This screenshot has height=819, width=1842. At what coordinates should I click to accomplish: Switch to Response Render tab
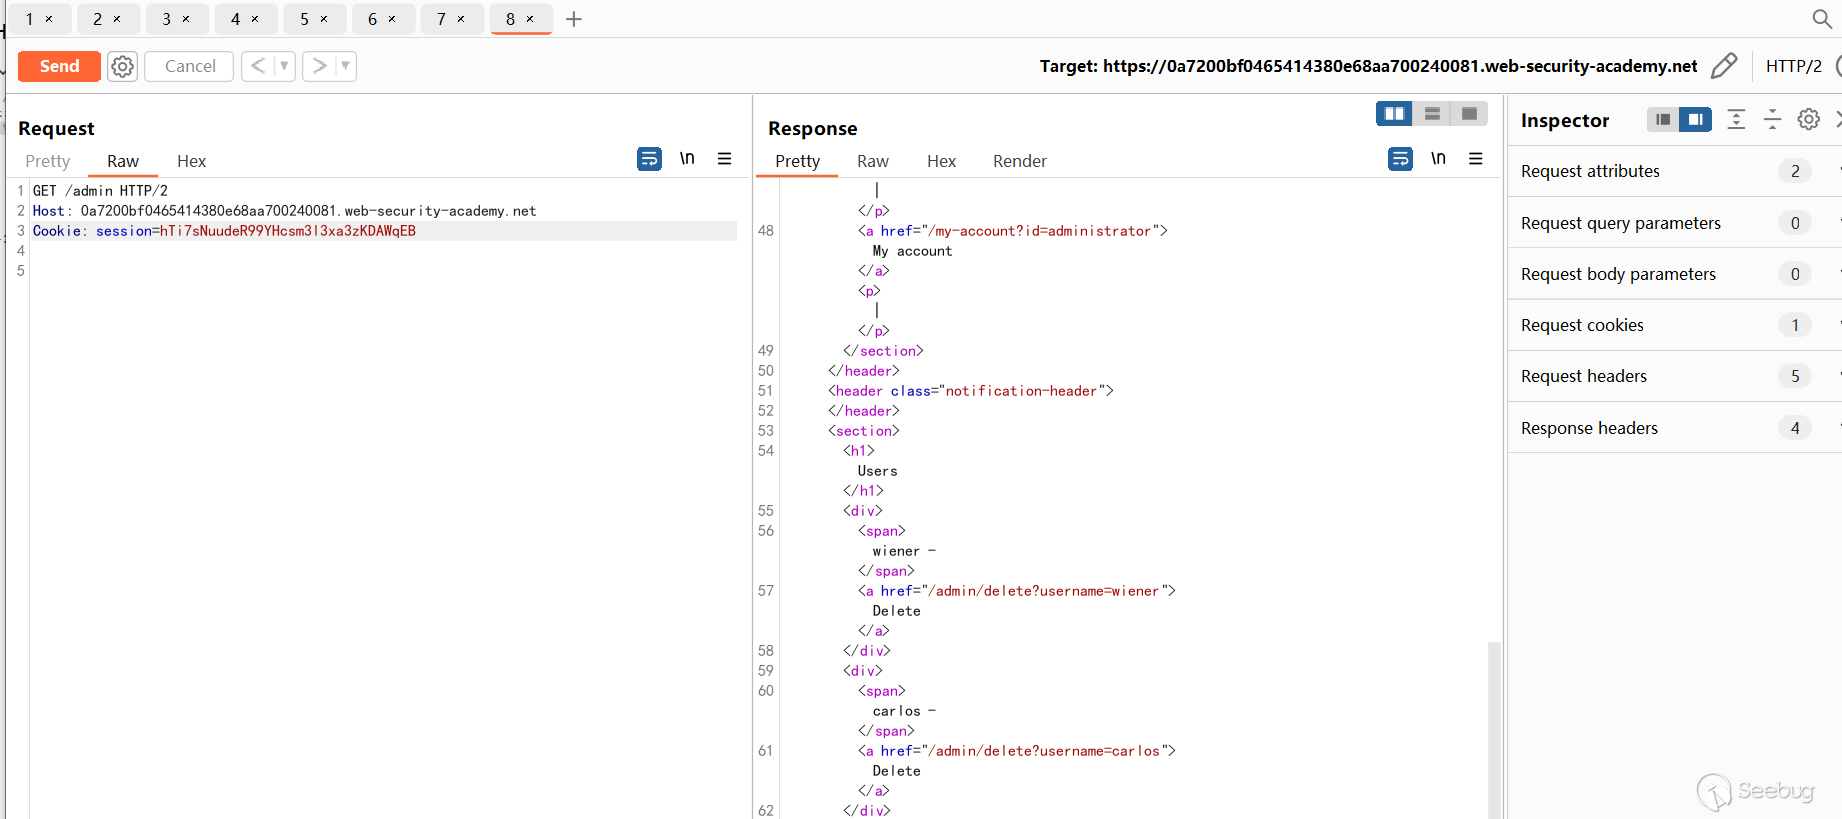1019,161
